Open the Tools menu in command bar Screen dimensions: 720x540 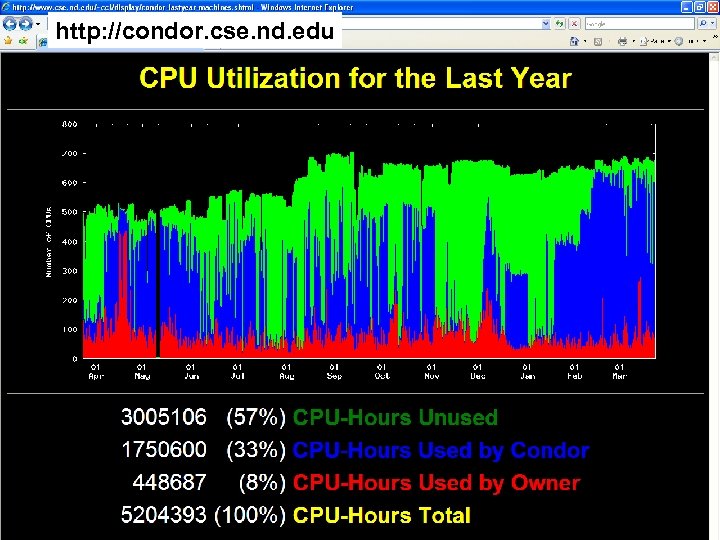click(x=691, y=42)
